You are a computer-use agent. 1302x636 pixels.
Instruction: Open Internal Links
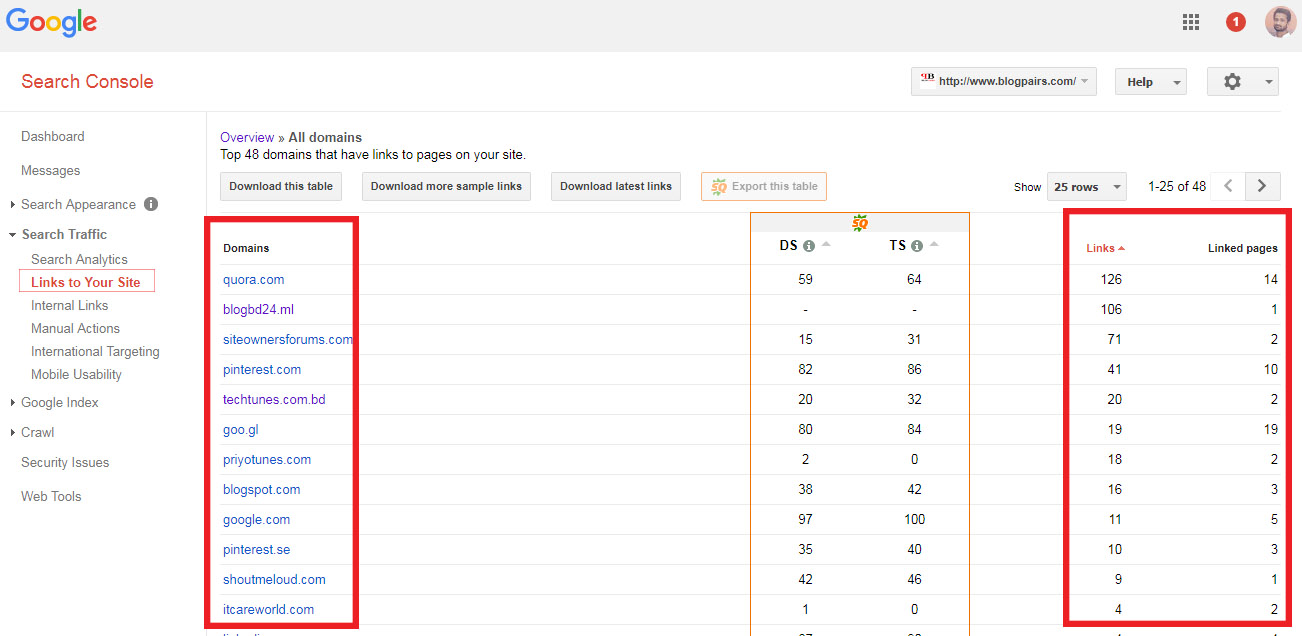69,305
